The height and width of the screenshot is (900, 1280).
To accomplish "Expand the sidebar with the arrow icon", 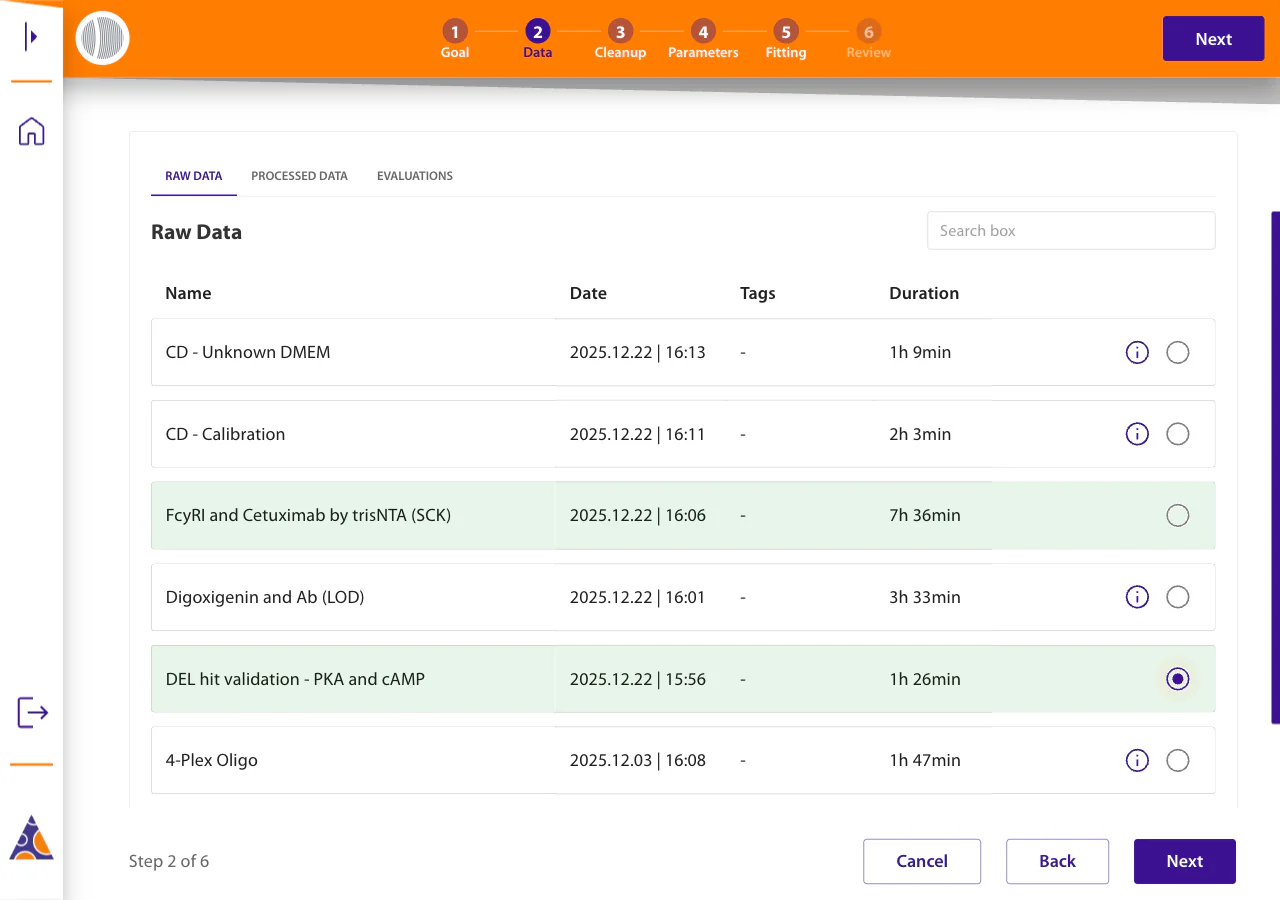I will coord(32,37).
